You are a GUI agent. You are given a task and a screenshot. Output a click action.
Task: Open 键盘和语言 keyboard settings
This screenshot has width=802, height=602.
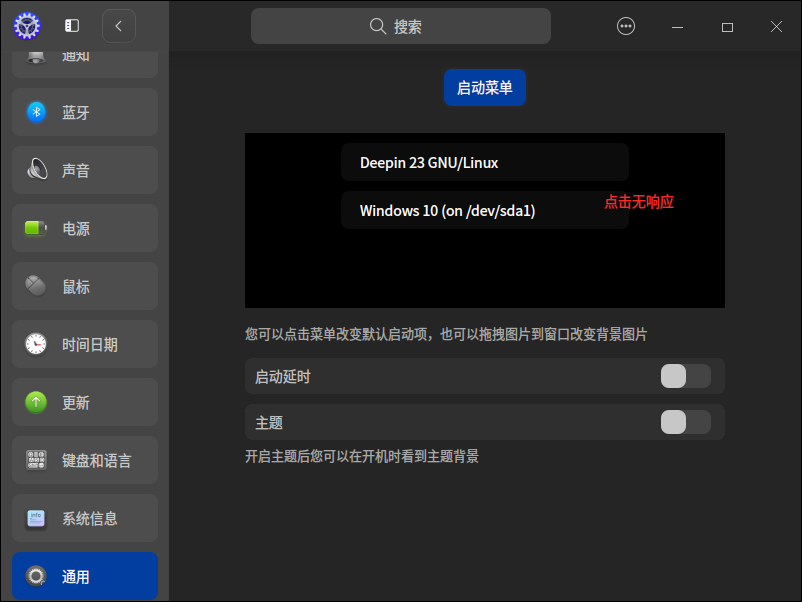(x=85, y=460)
